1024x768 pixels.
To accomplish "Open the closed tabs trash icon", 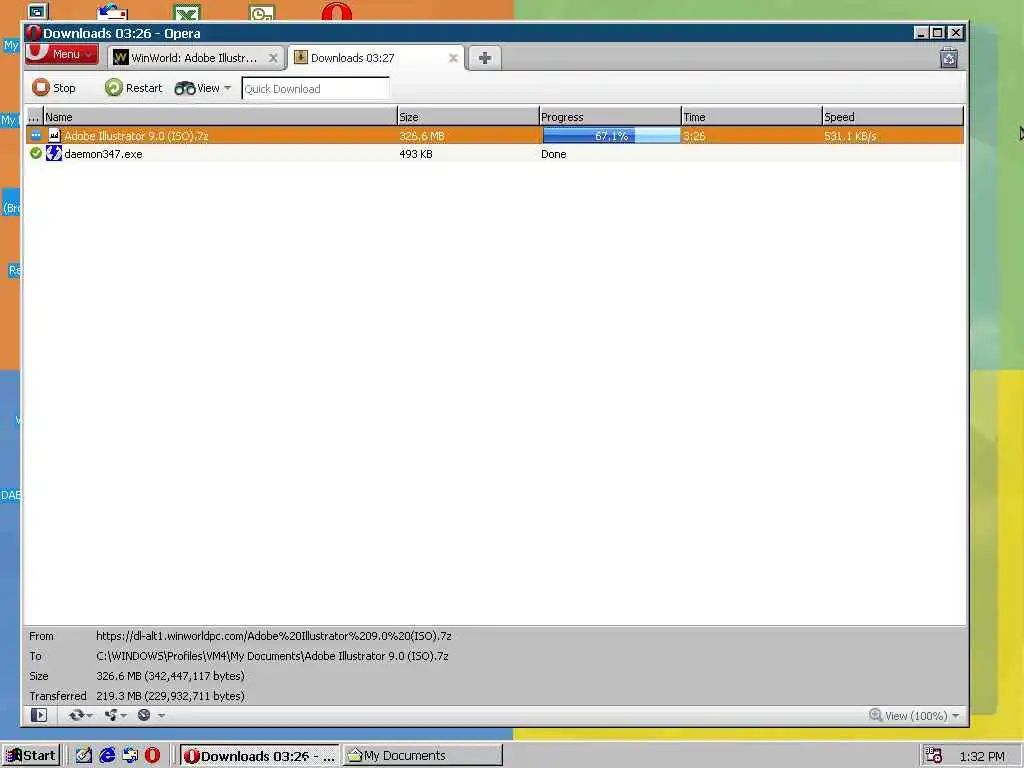I will coord(949,58).
